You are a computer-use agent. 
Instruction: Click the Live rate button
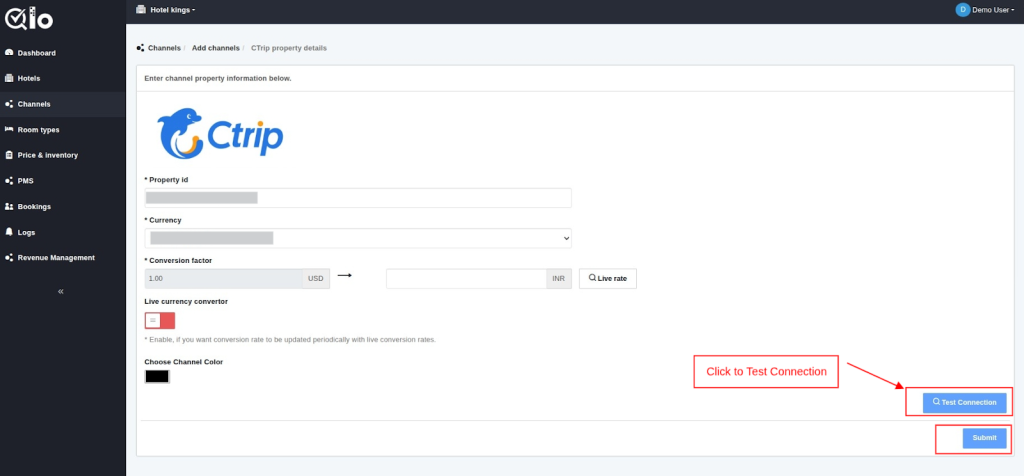coord(608,278)
